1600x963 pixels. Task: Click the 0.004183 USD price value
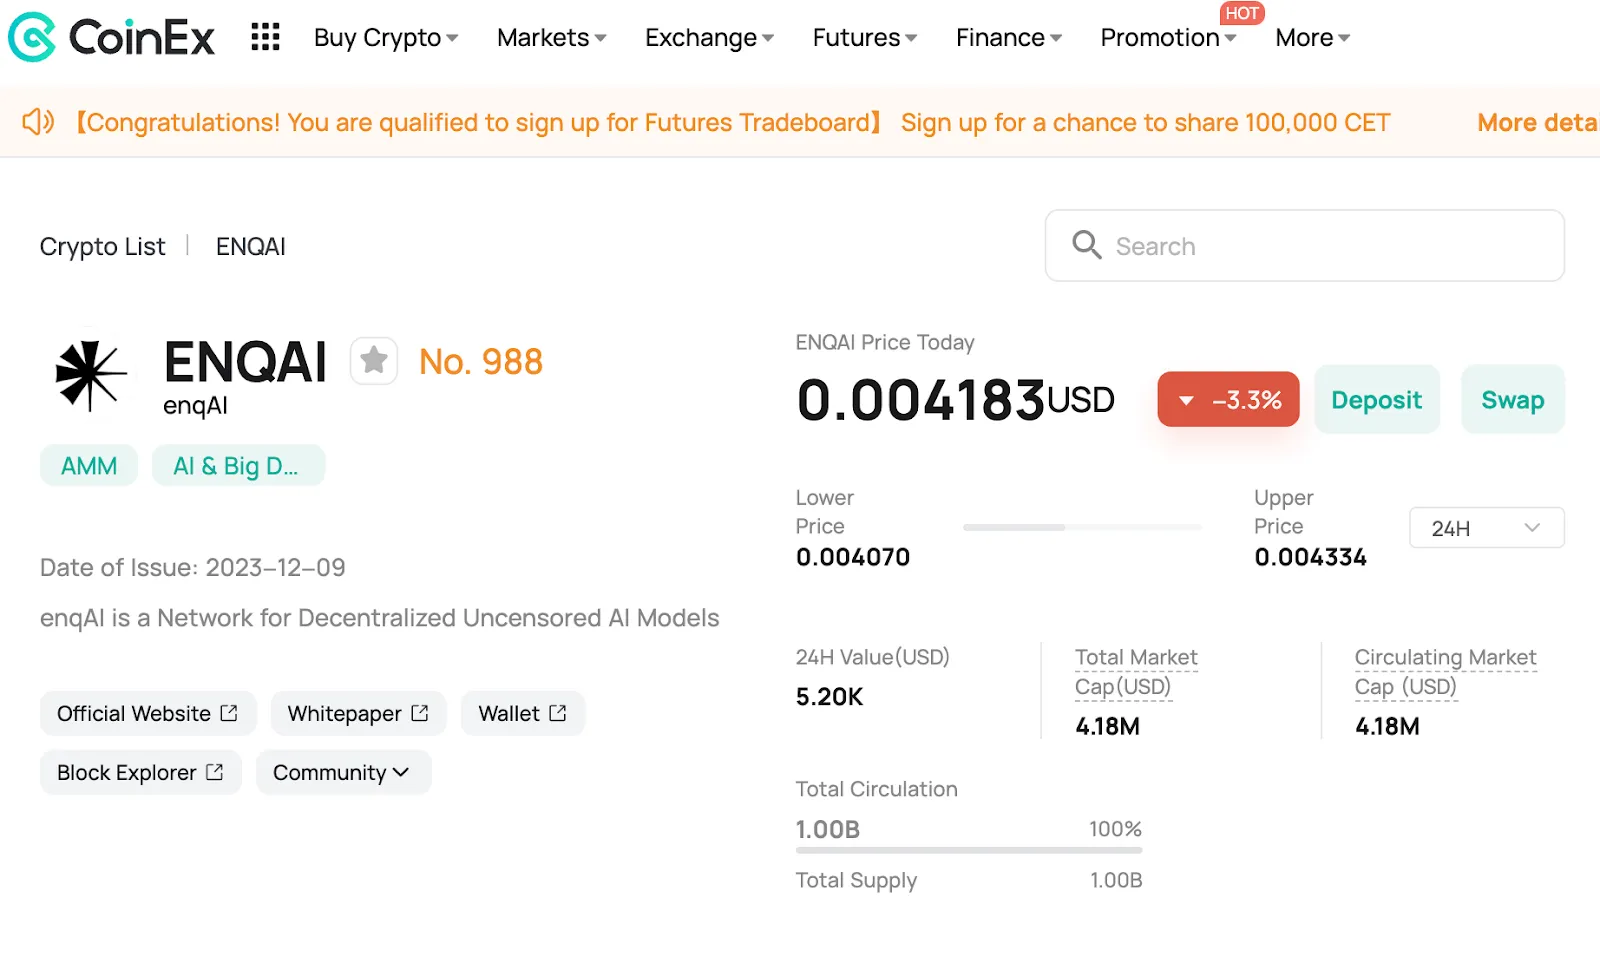click(955, 400)
